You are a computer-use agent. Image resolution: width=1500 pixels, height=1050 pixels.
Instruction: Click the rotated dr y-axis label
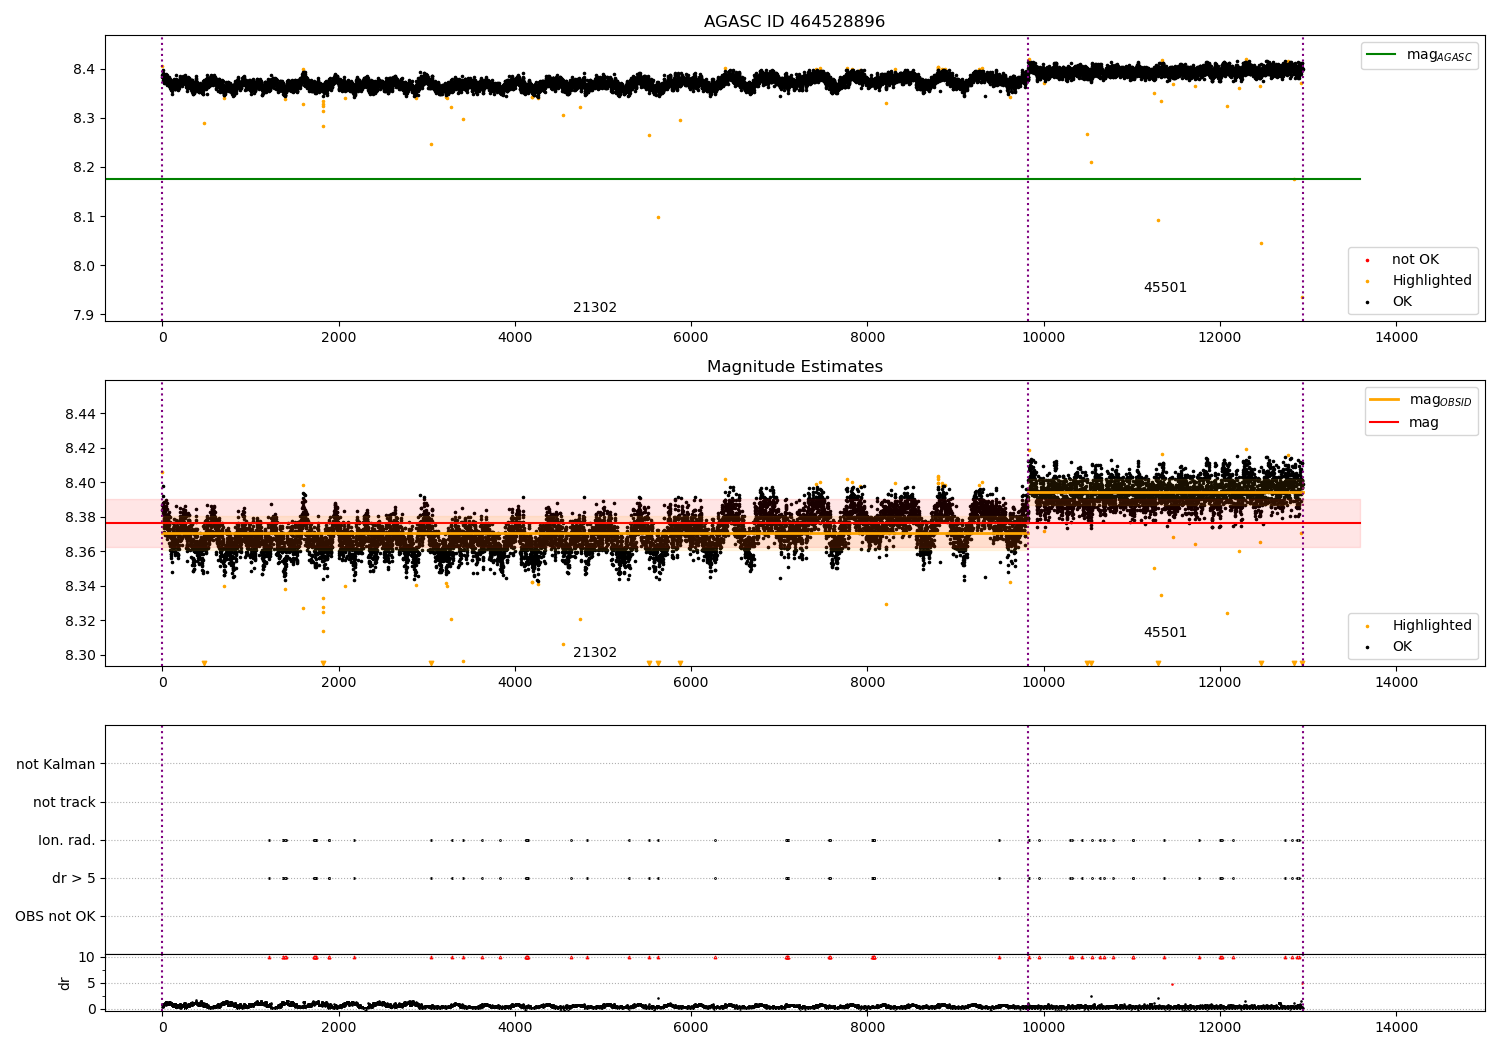(65, 983)
